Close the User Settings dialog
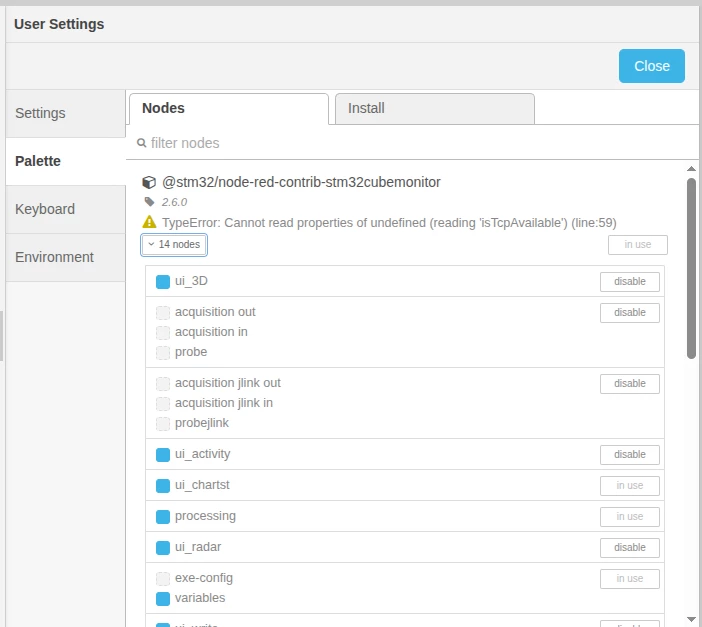702x627 pixels. pyautogui.click(x=651, y=66)
